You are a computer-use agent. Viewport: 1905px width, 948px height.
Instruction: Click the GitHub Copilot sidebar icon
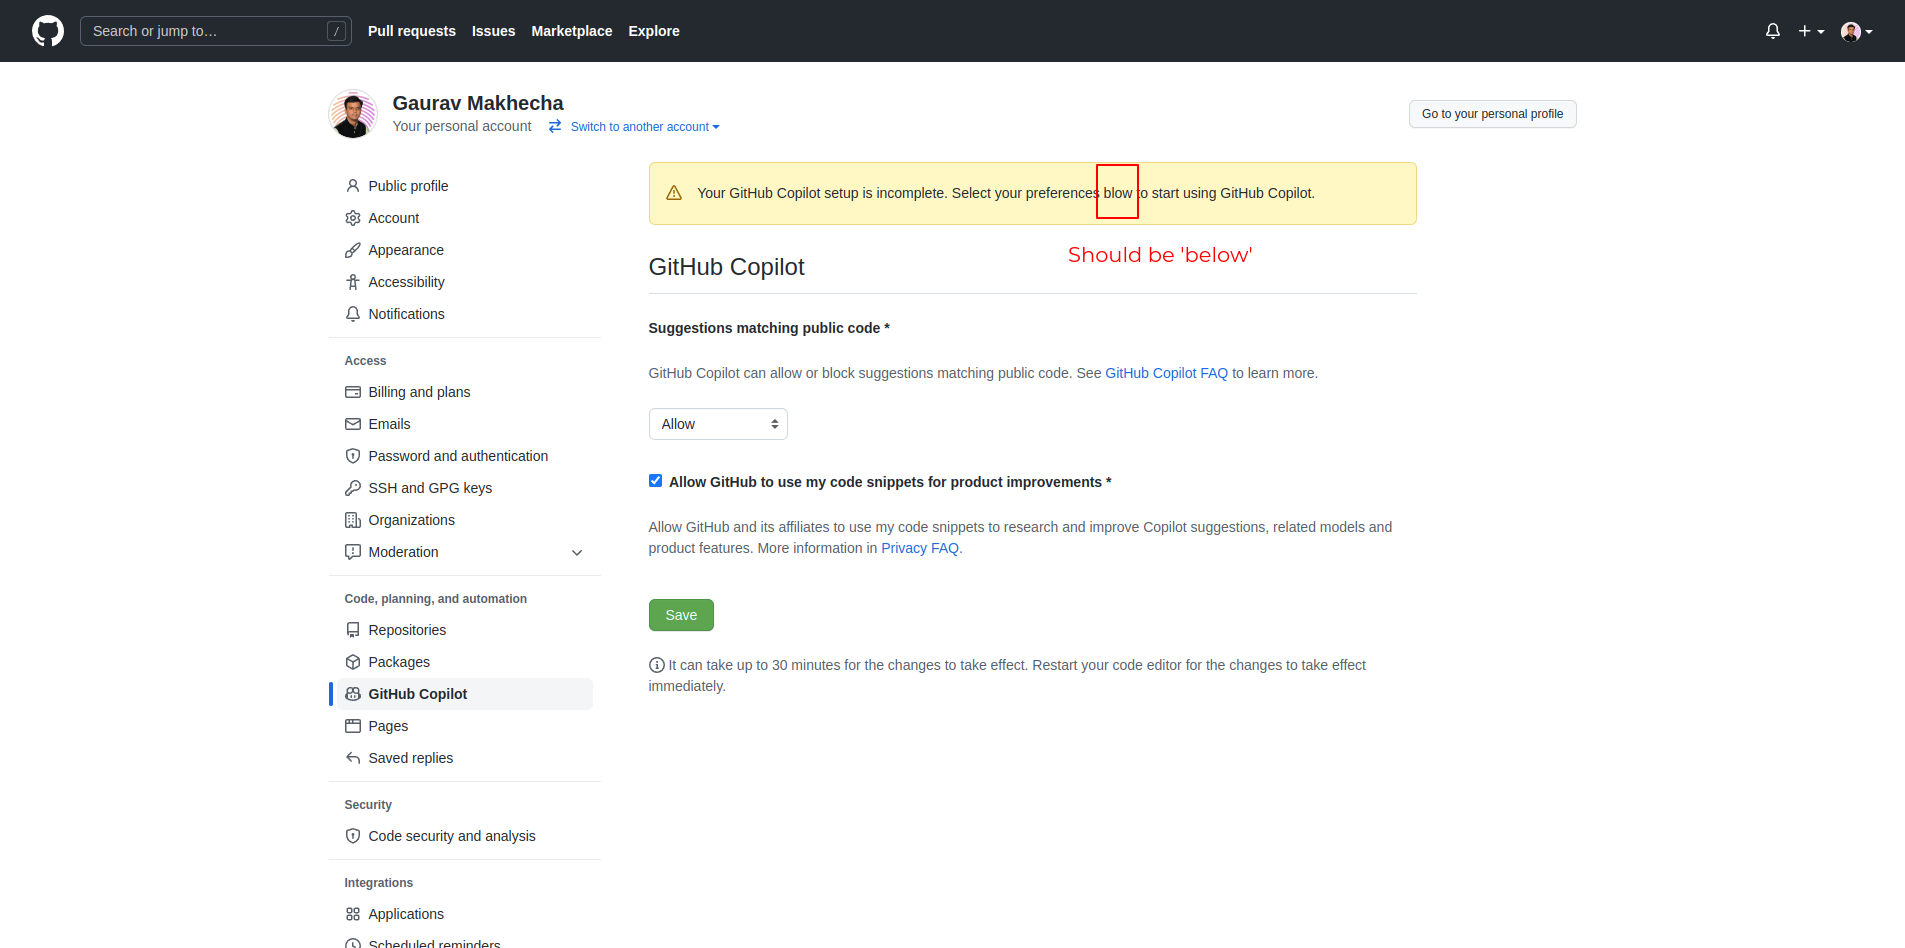point(353,694)
